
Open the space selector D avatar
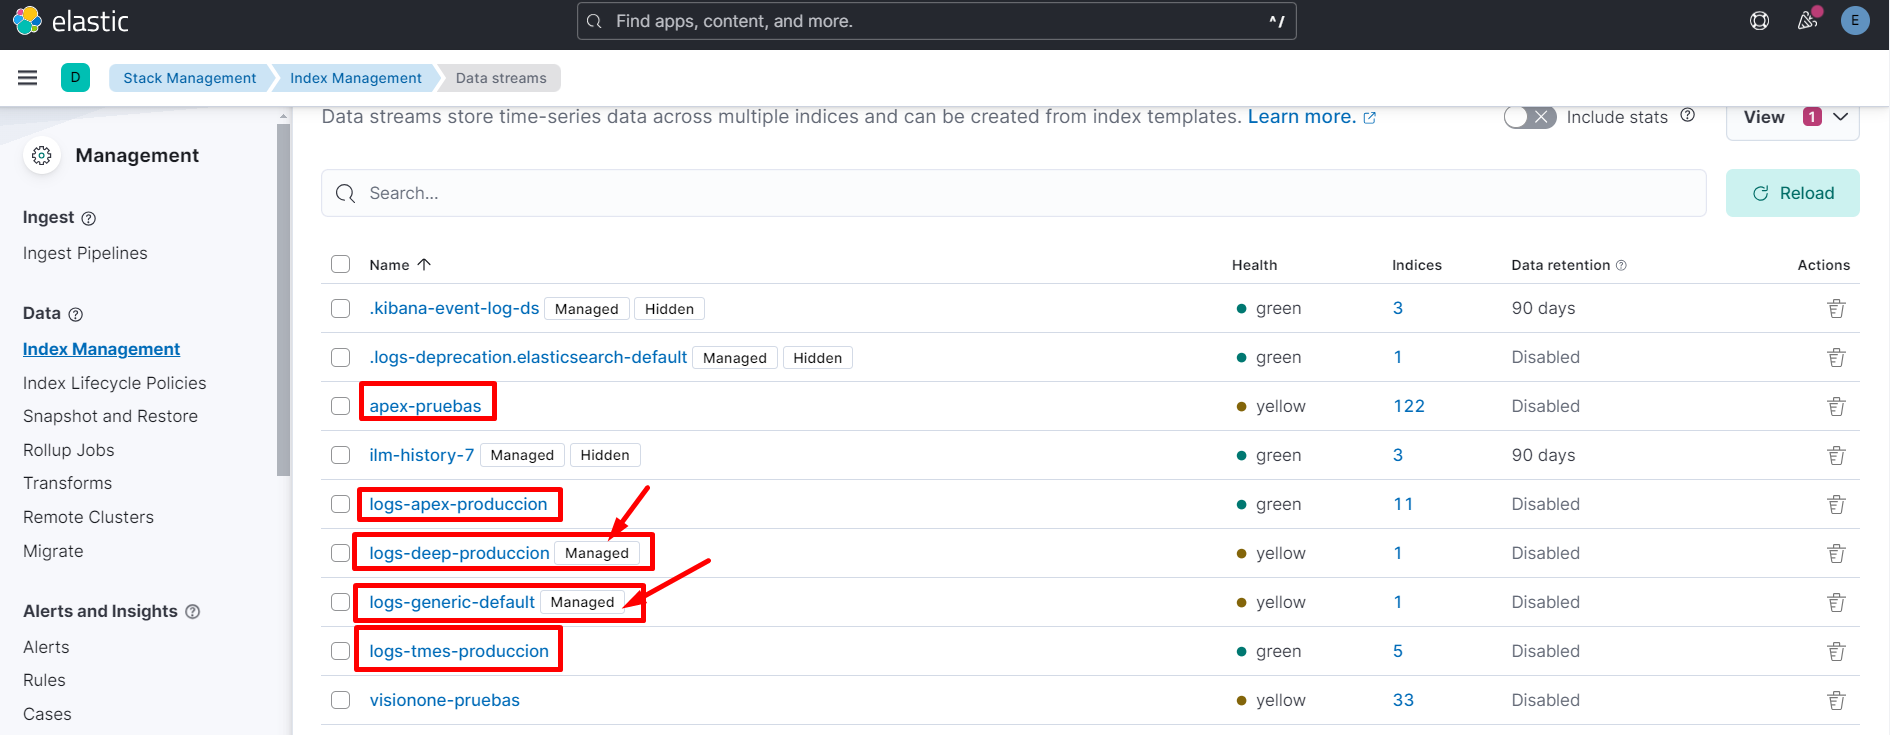tap(75, 77)
